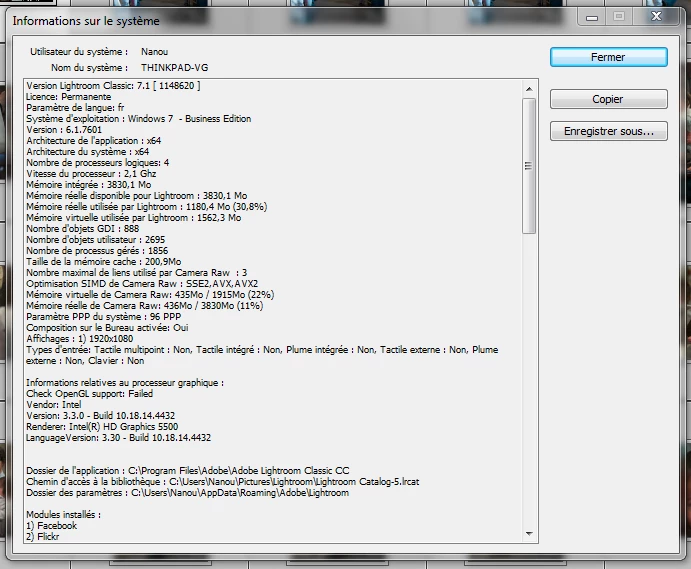Click the maximize window button
The image size is (691, 569).
[x=619, y=17]
